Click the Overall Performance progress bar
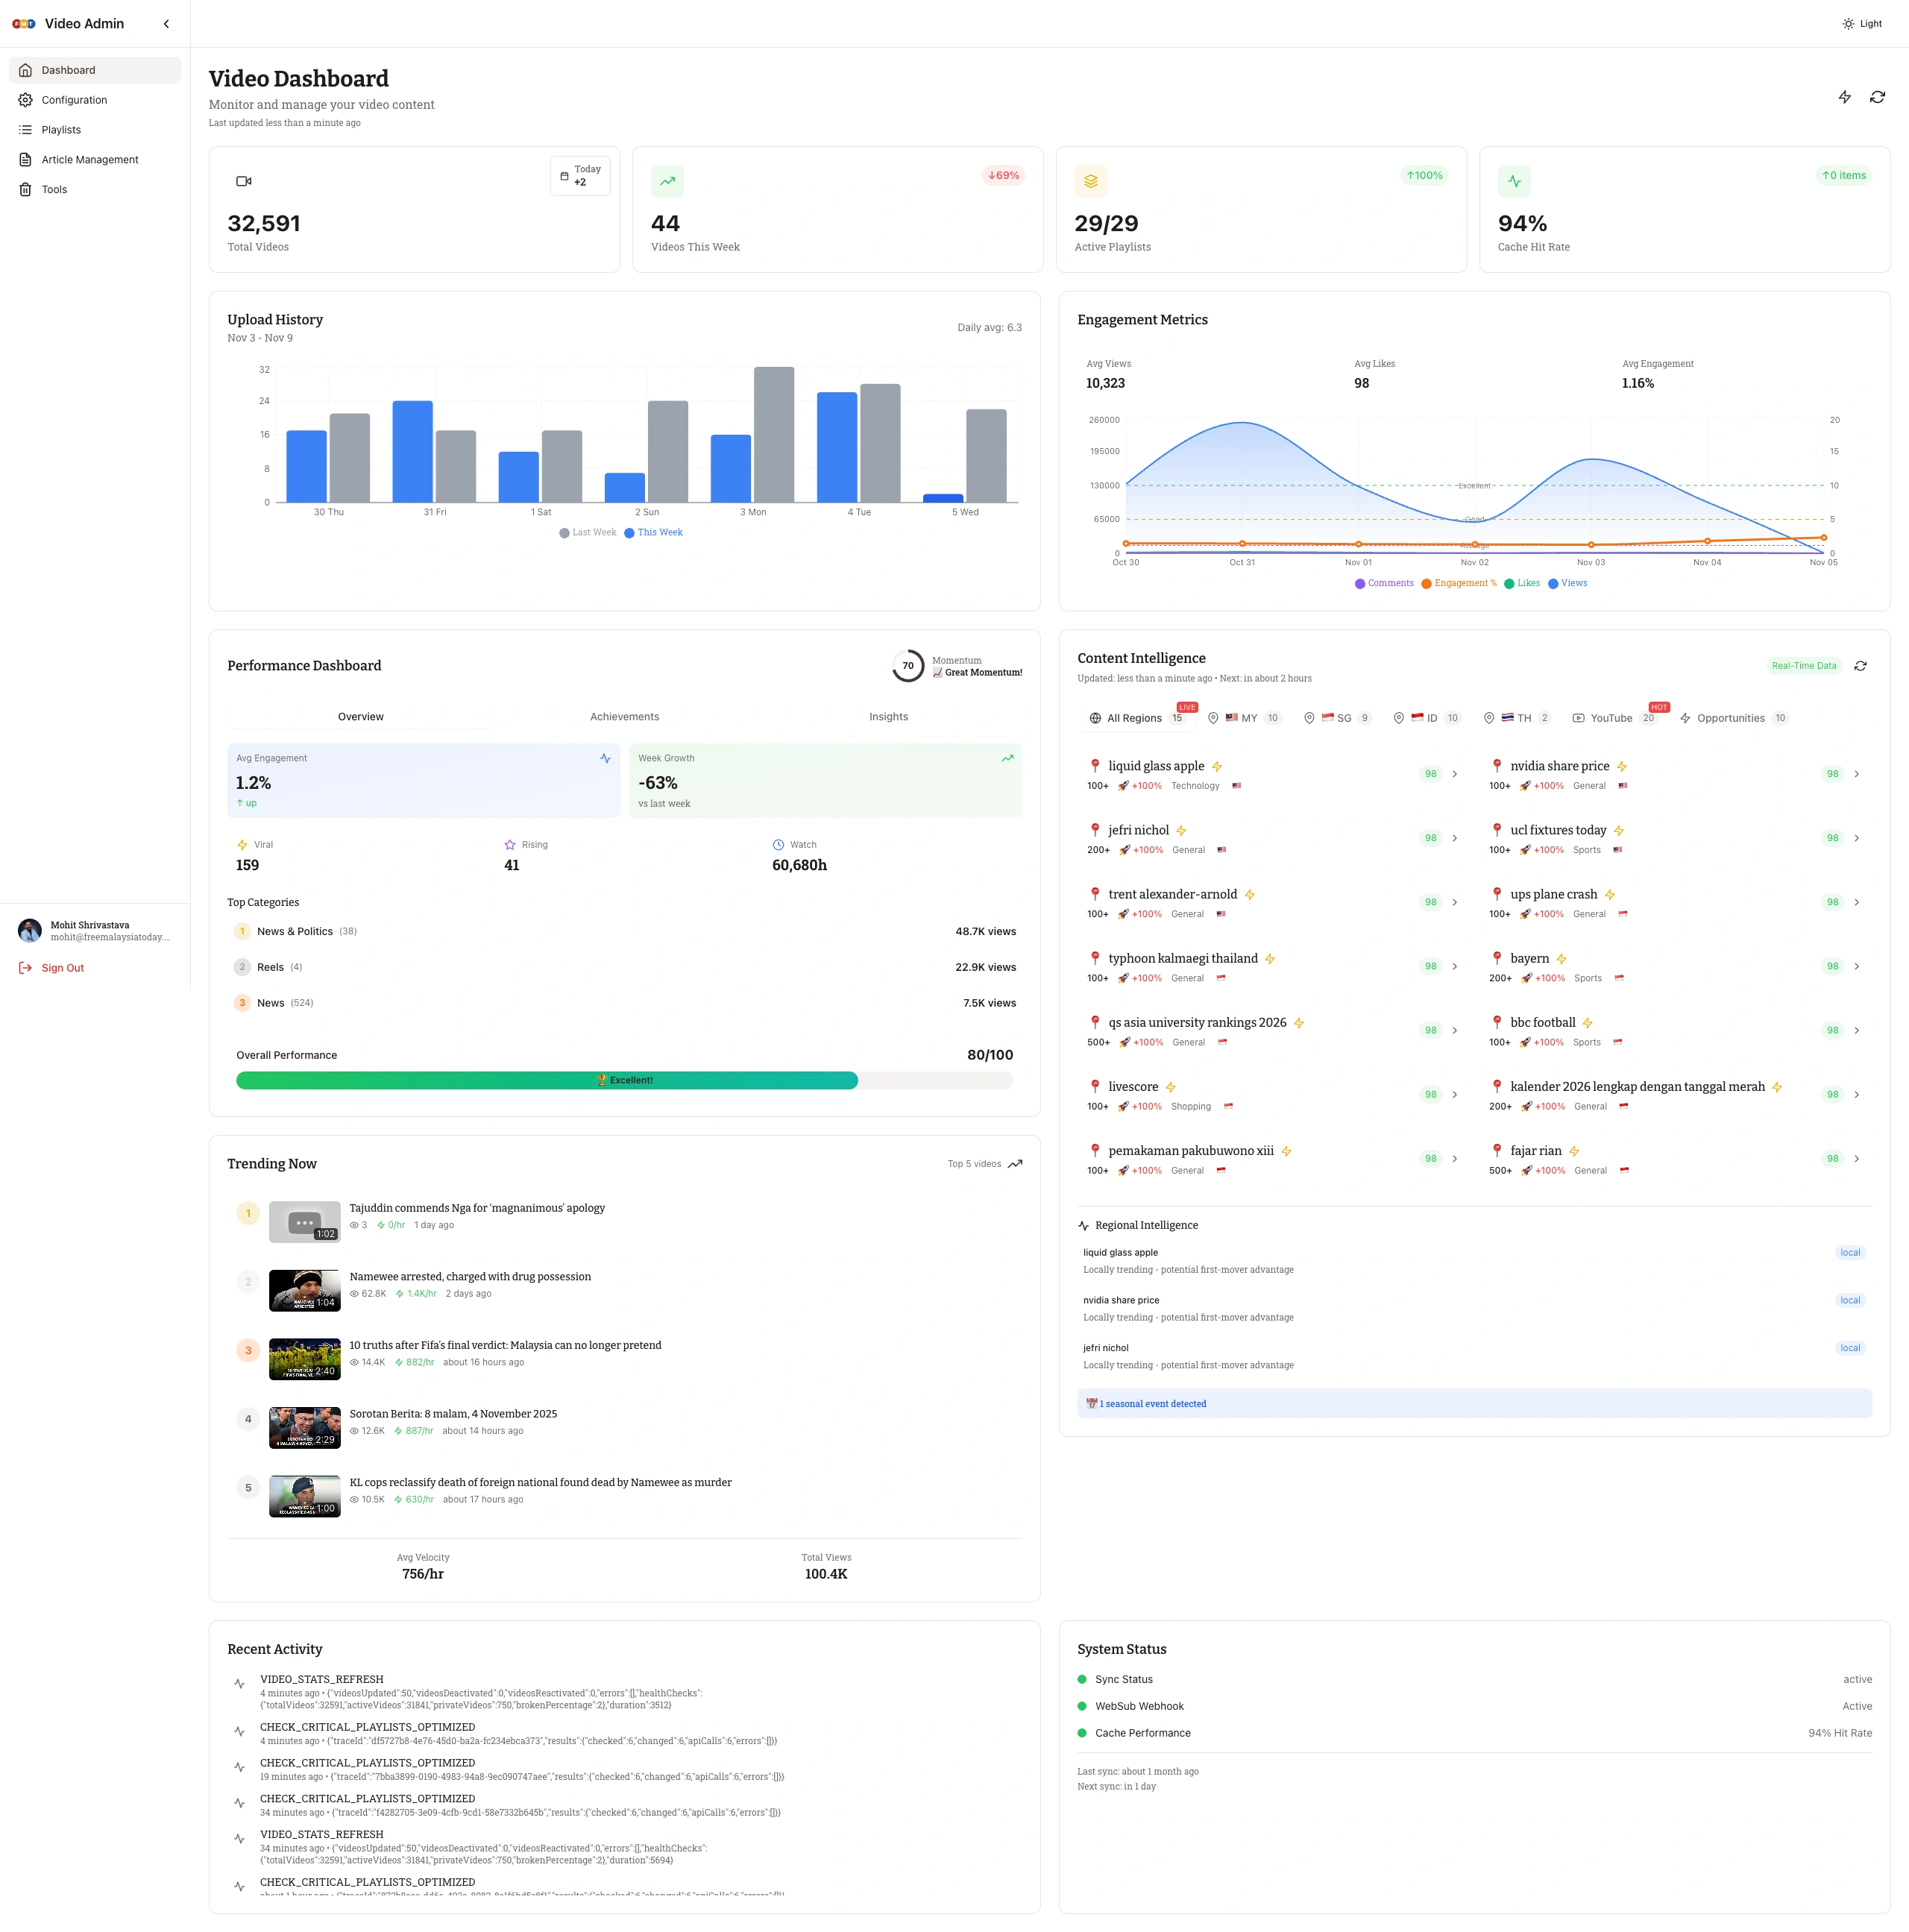The image size is (1909, 1932). (624, 1081)
